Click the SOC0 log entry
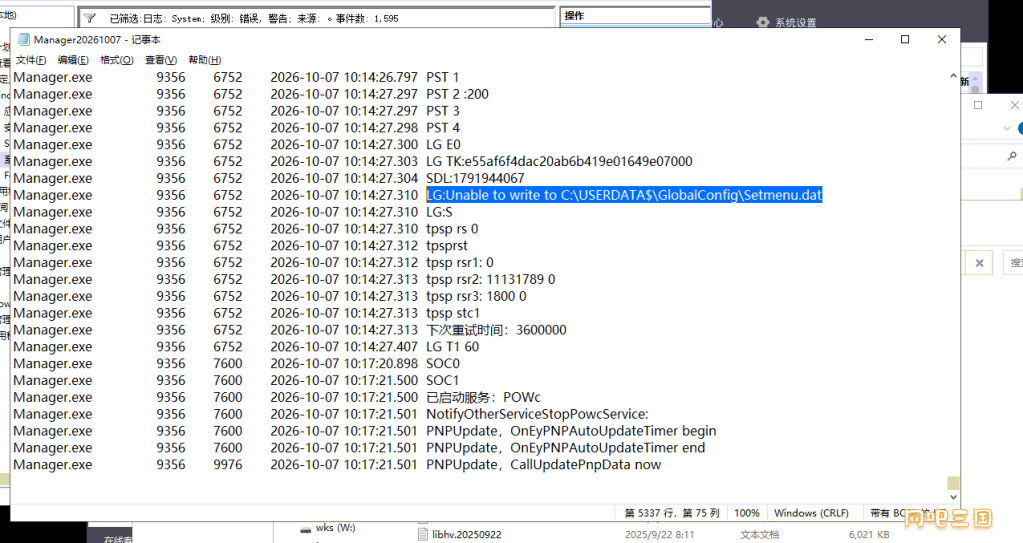This screenshot has width=1023, height=543. point(442,364)
